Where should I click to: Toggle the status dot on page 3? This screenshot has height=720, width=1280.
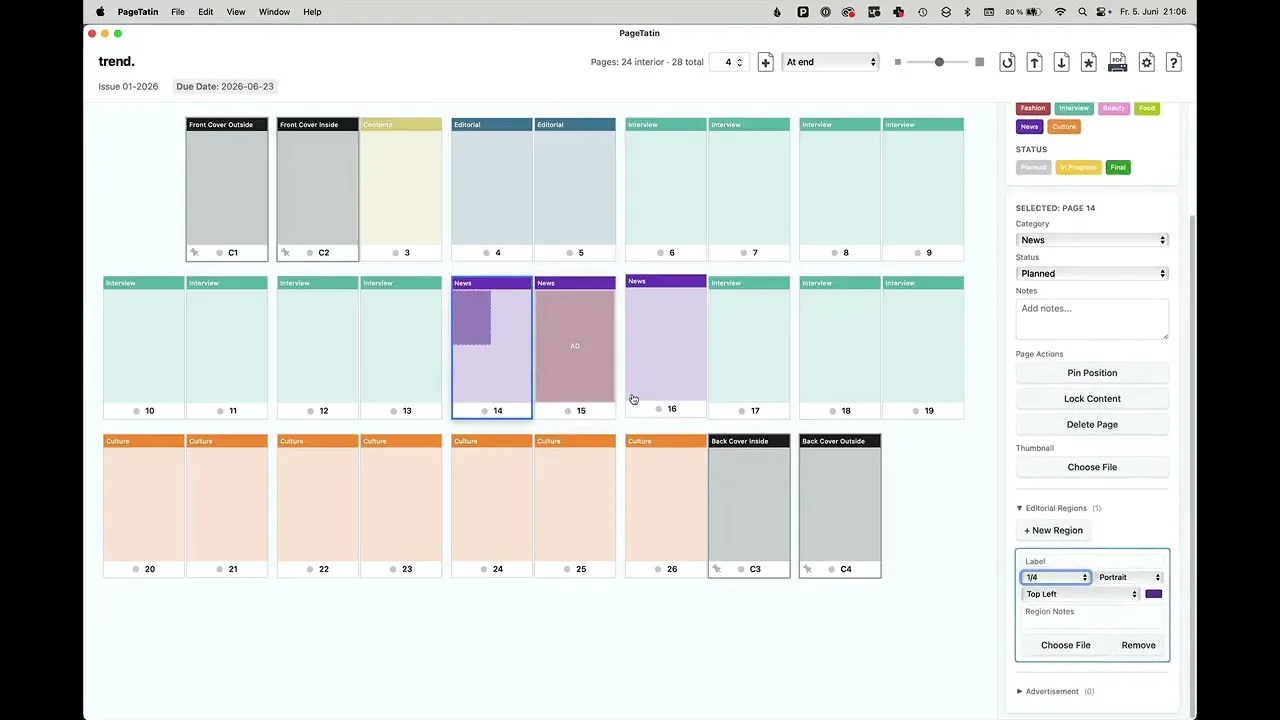[395, 253]
